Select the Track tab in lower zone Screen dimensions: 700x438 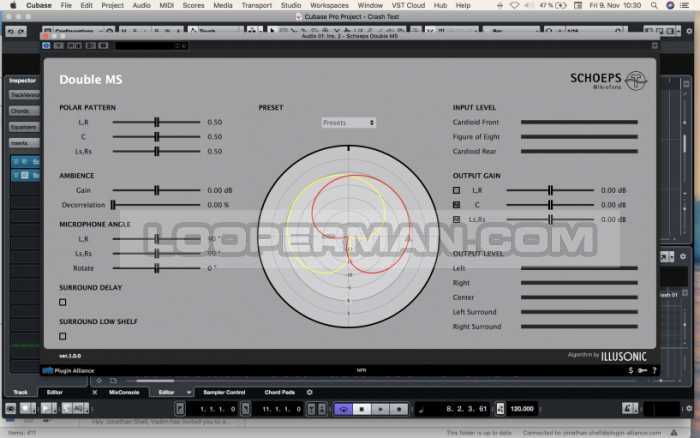(20, 392)
